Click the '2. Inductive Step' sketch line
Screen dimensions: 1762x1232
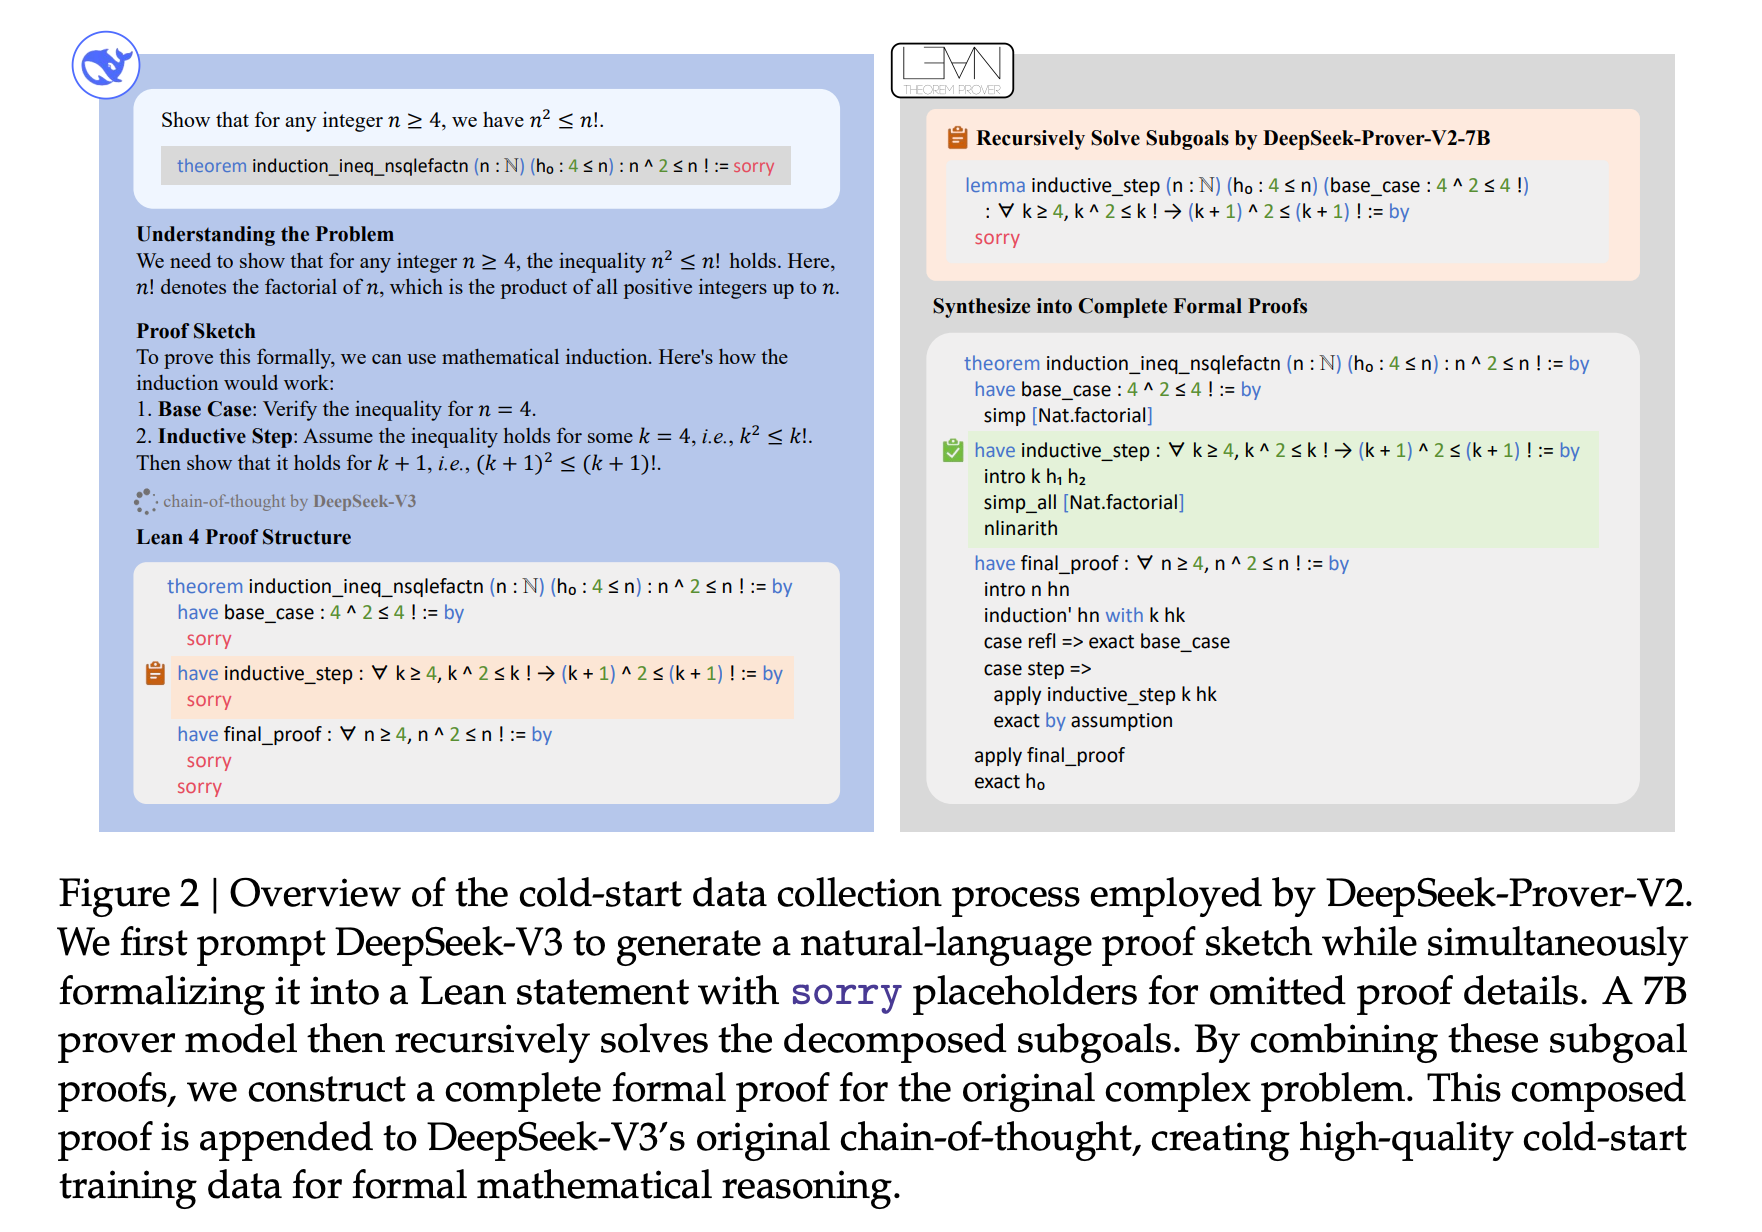point(474,436)
